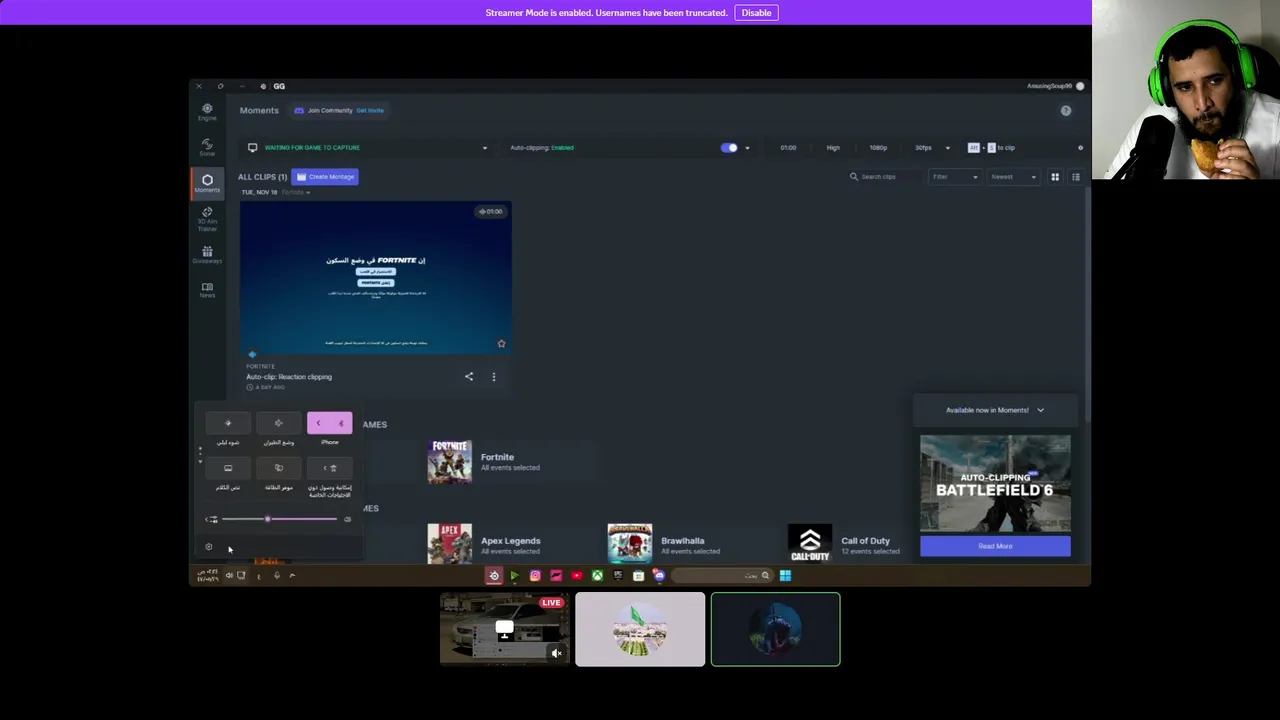Open Instagram from the taskbar
1280x720 pixels.
[x=535, y=575]
